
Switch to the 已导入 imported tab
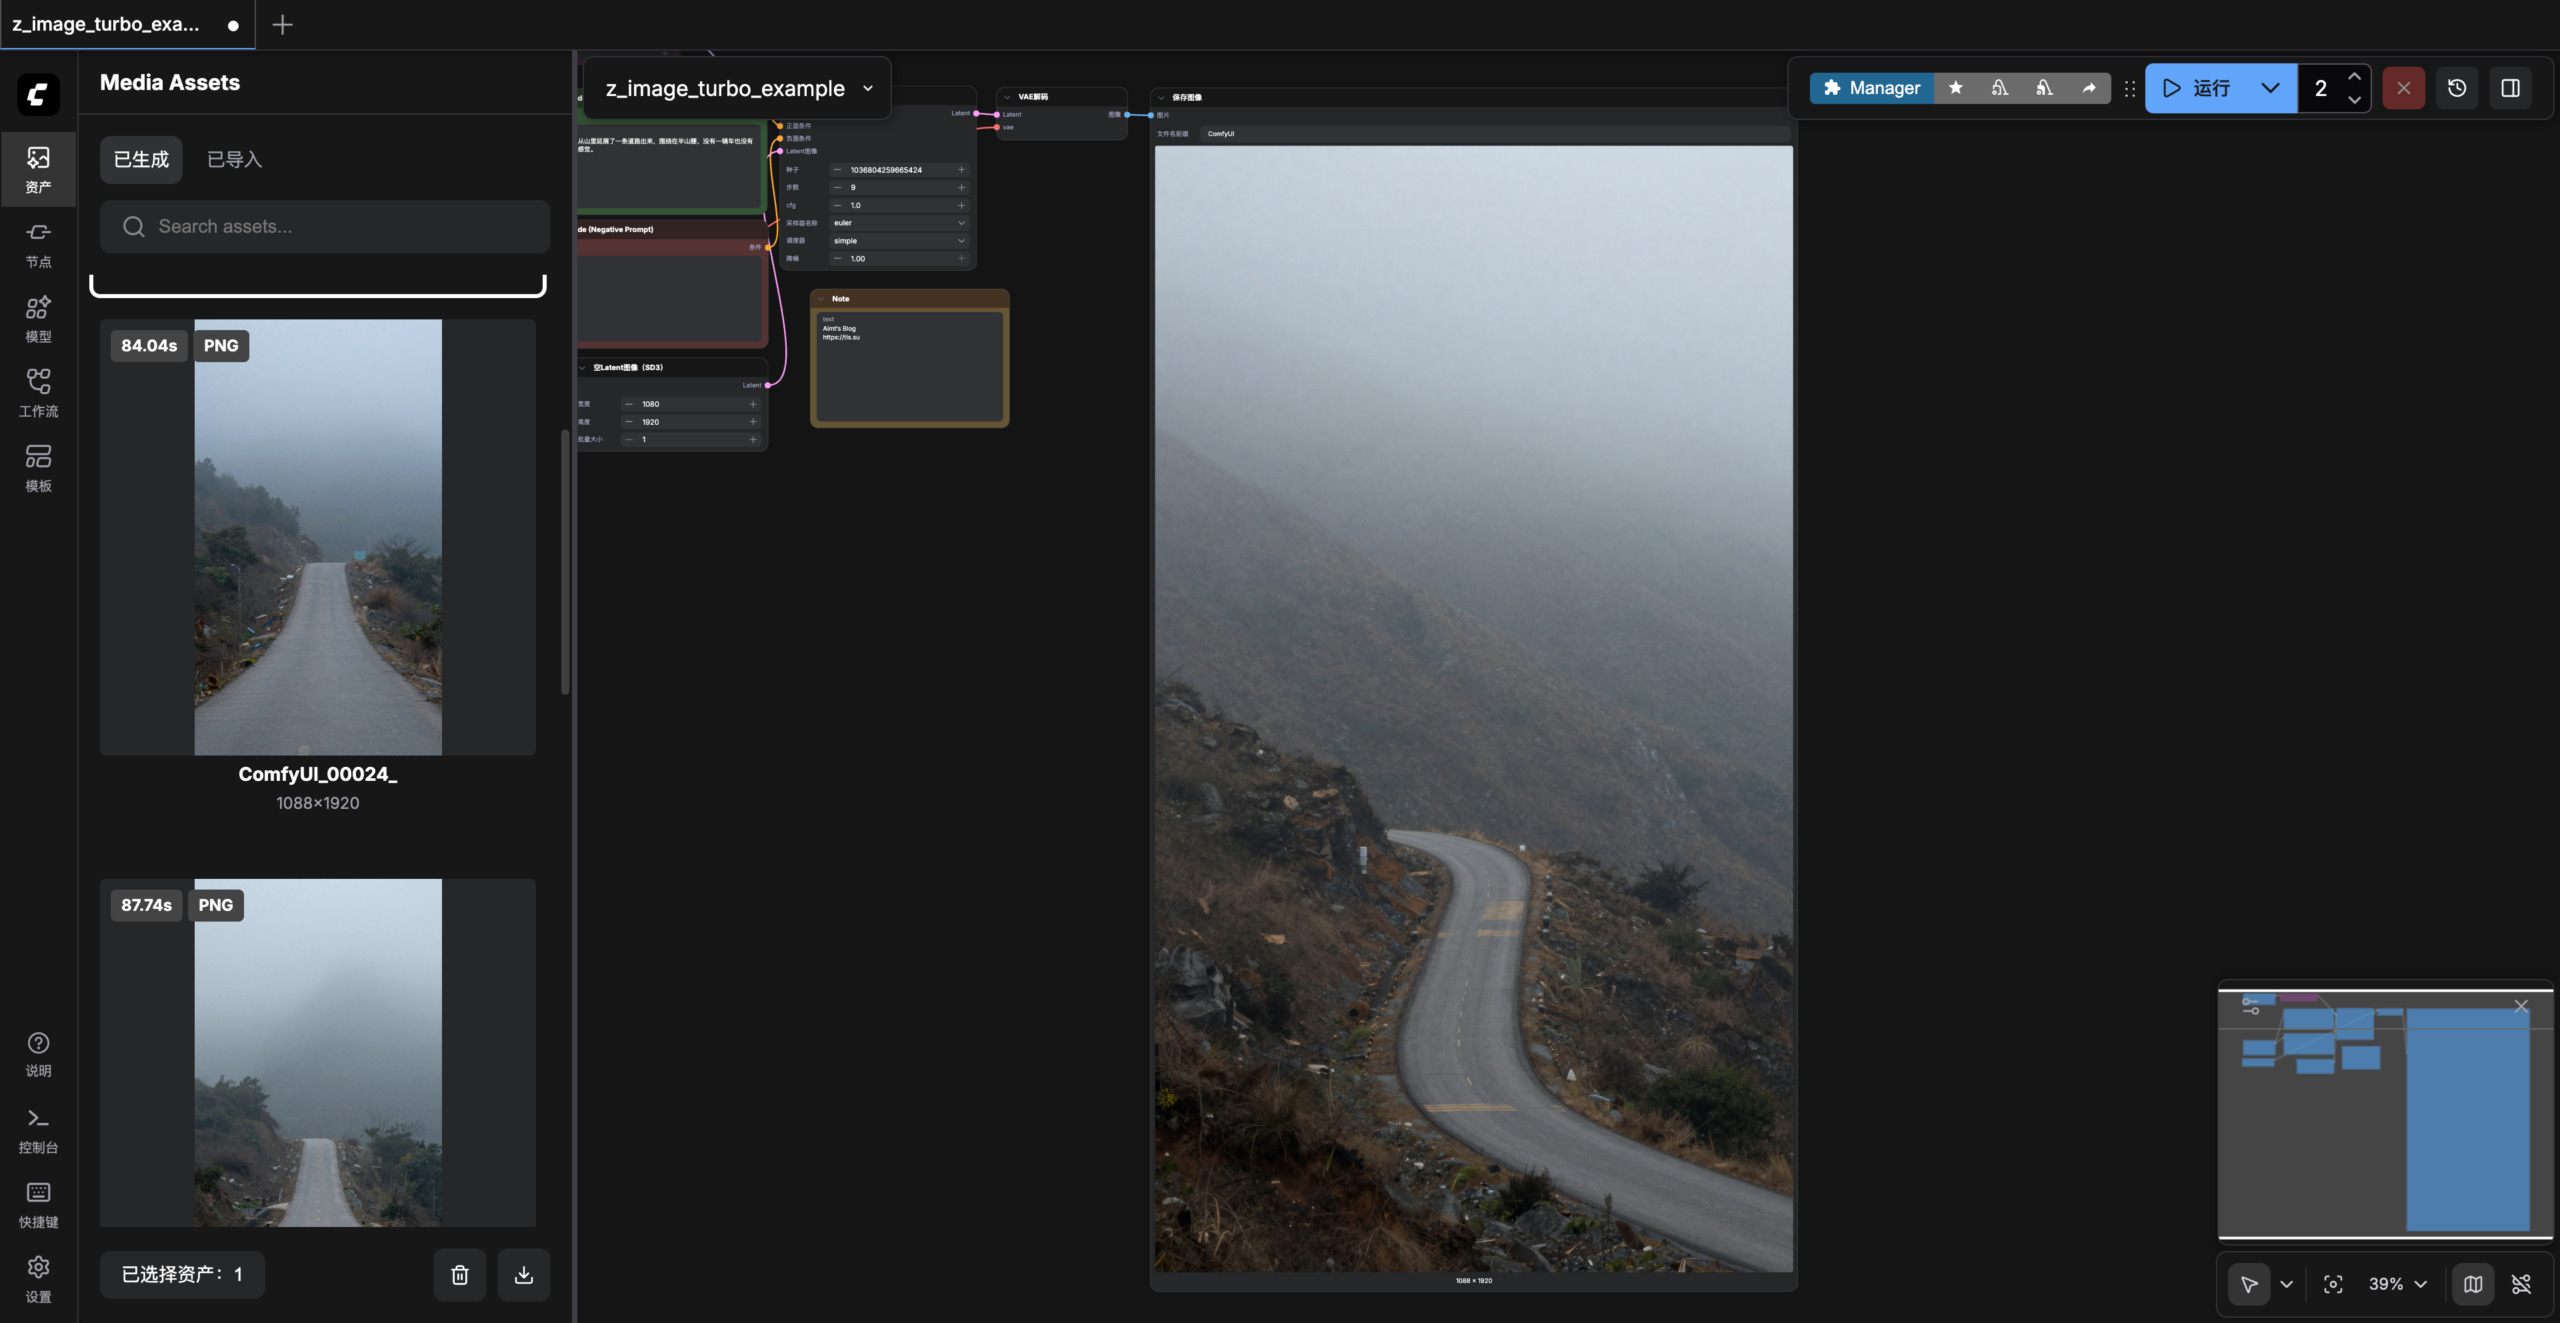234,160
